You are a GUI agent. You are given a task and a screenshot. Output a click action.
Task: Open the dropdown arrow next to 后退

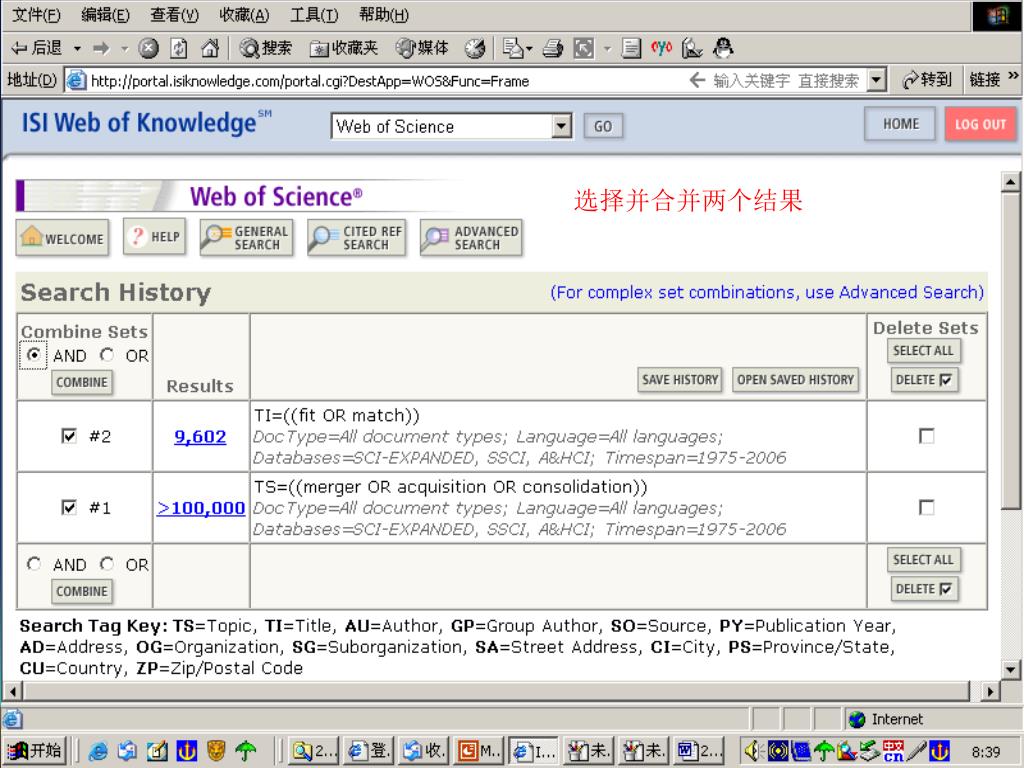[x=77, y=48]
